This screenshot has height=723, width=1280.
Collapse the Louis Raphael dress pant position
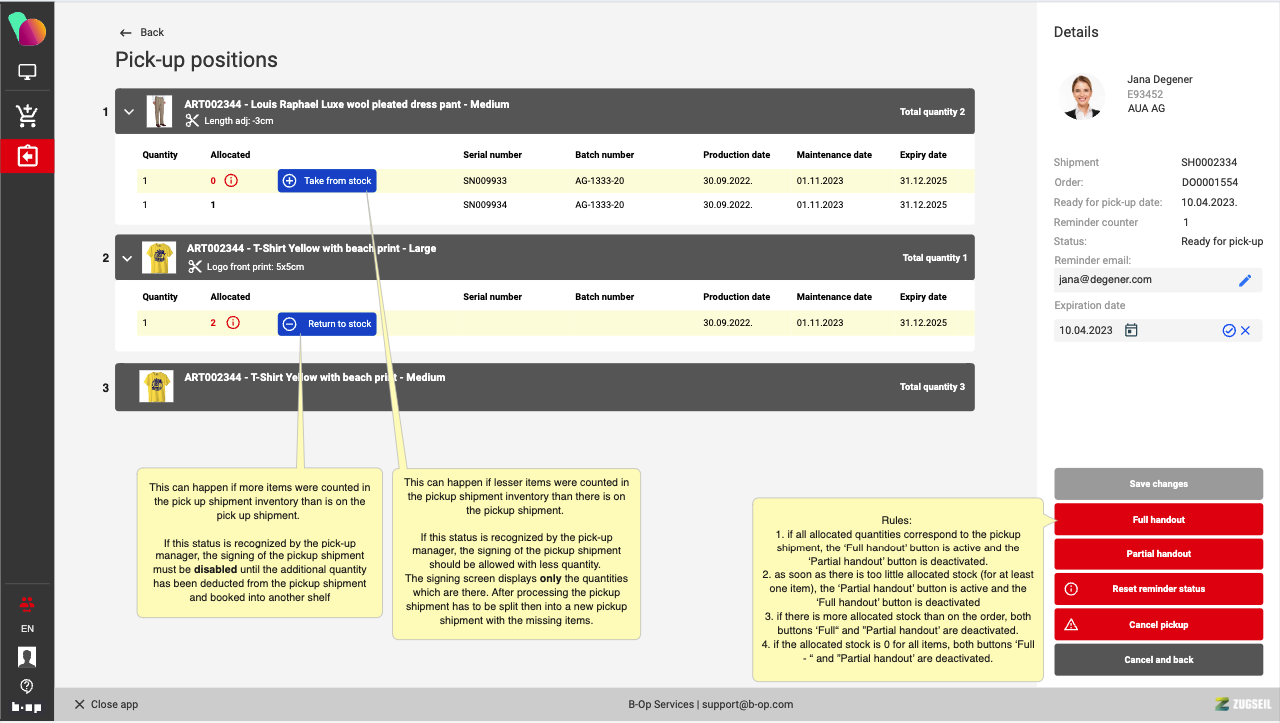pyautogui.click(x=129, y=112)
